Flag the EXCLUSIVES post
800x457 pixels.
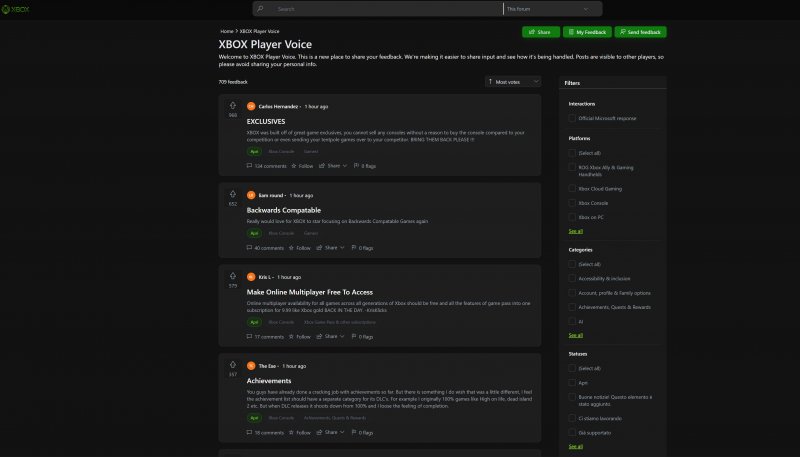(365, 166)
